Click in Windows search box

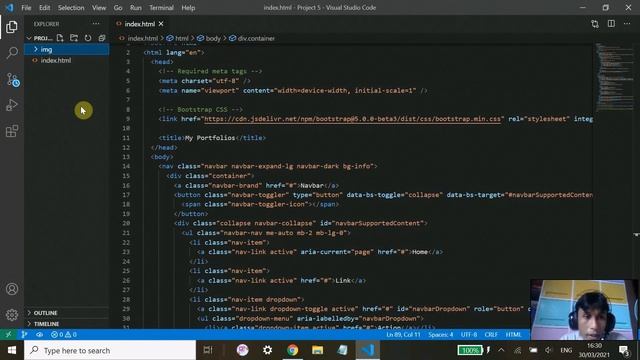point(110,350)
